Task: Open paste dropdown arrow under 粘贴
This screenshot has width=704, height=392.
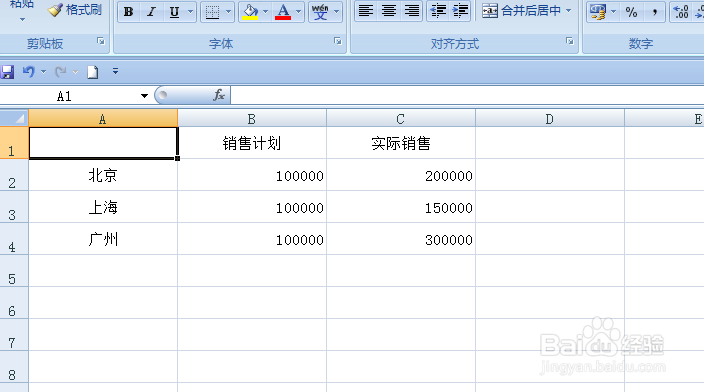Action: tap(22, 20)
